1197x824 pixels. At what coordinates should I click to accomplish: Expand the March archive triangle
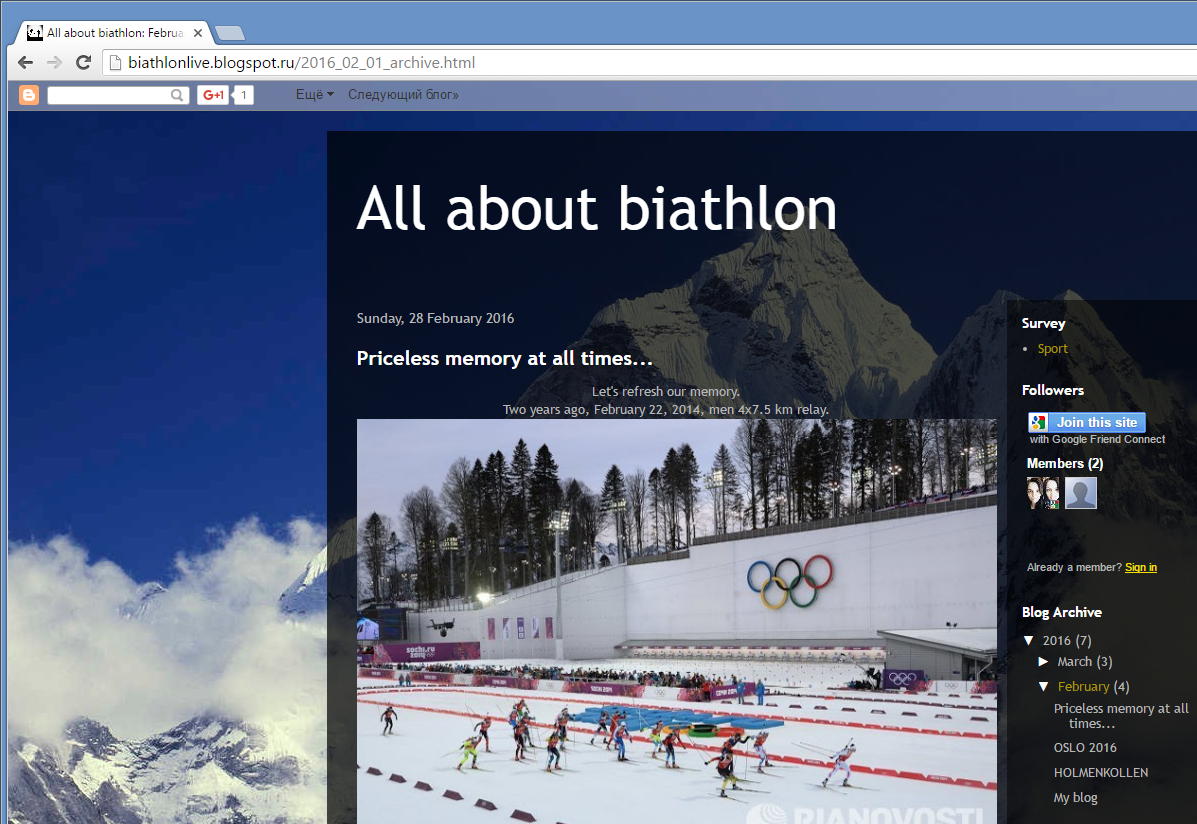point(1044,661)
